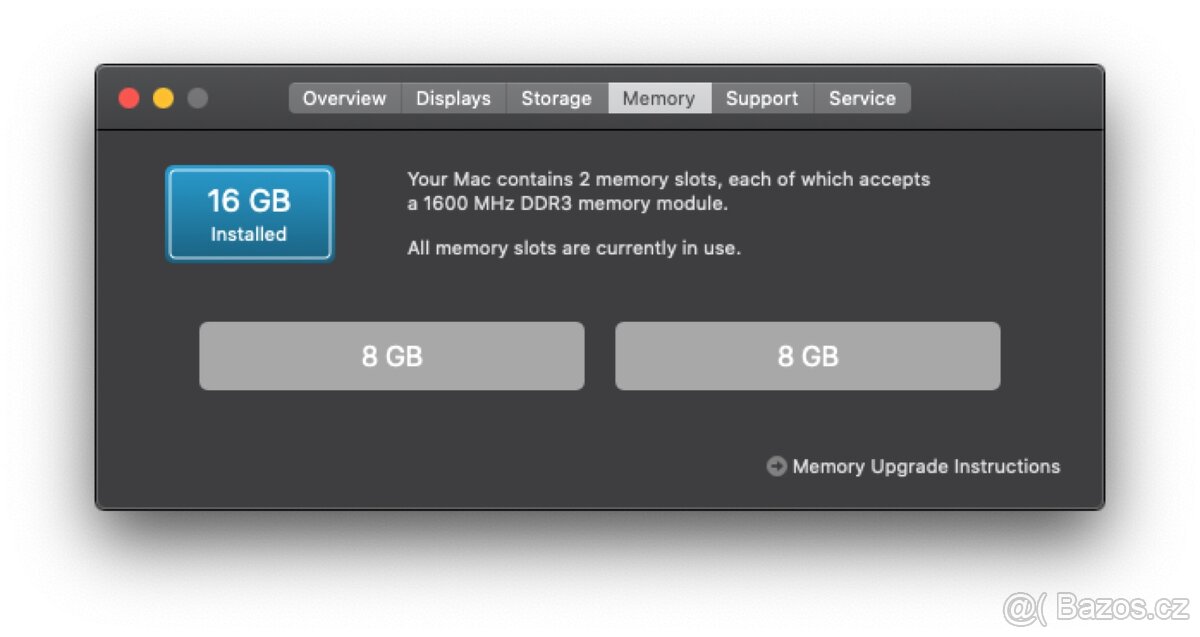Click the red traffic light button
The image size is (1200, 637).
coord(130,97)
